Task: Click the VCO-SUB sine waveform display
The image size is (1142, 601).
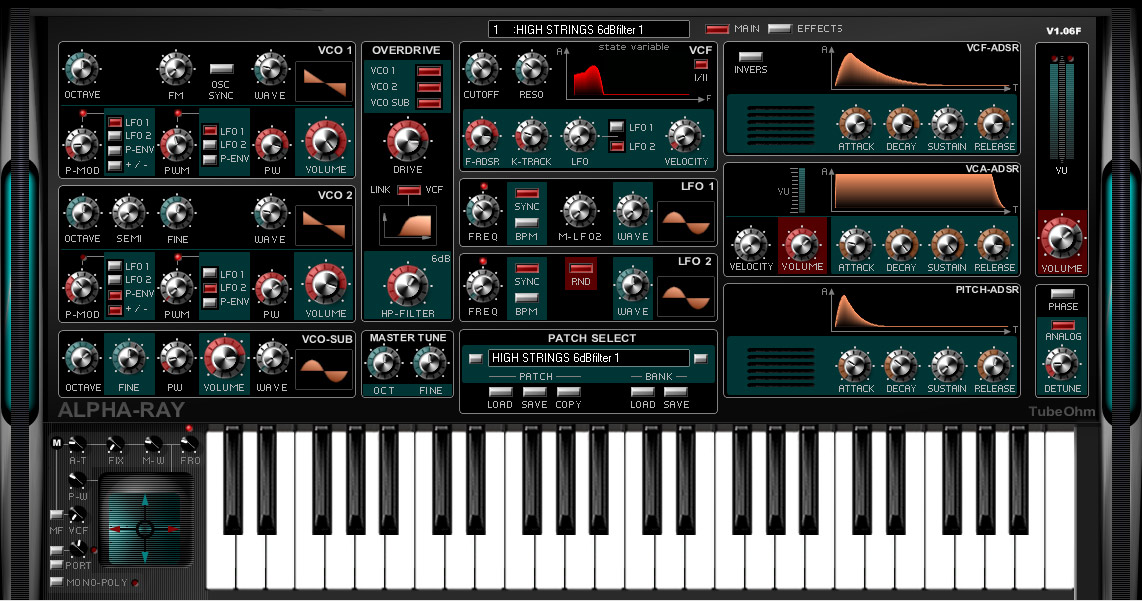Action: (324, 370)
